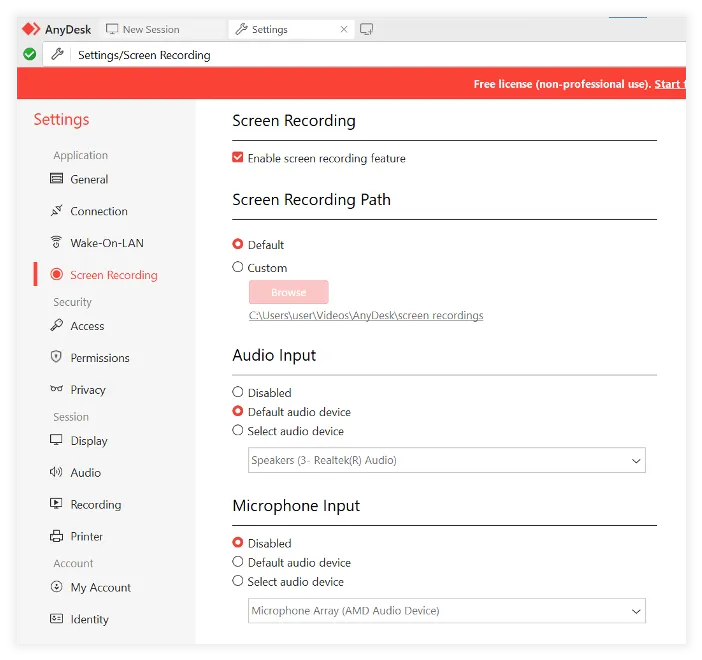Open the screen recordings folder path link
Image resolution: width=702 pixels, height=660 pixels.
(366, 315)
